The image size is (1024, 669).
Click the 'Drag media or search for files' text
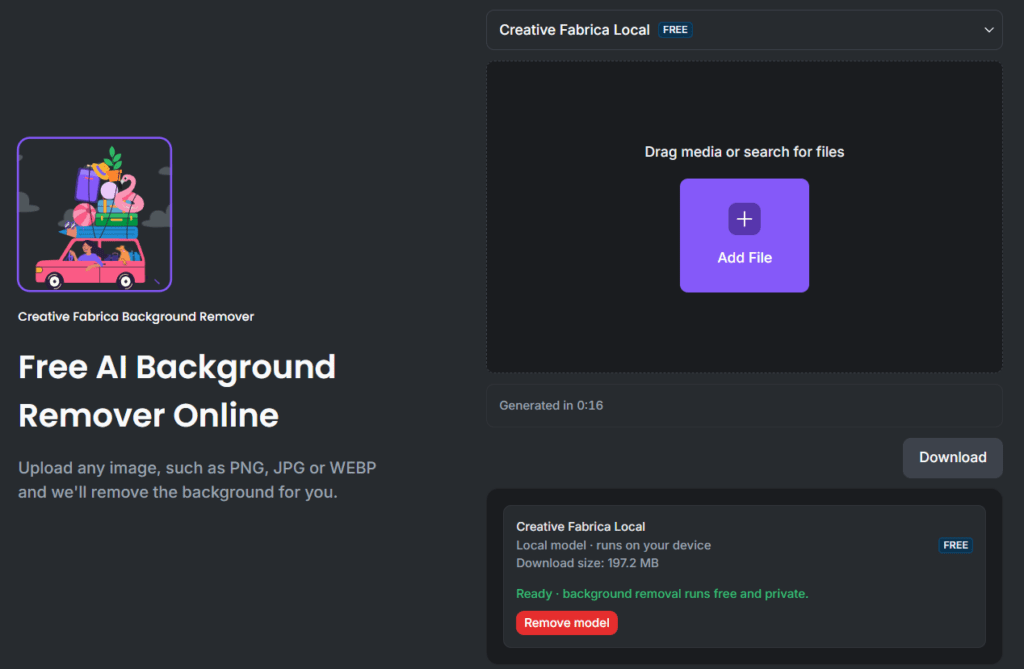coord(744,152)
